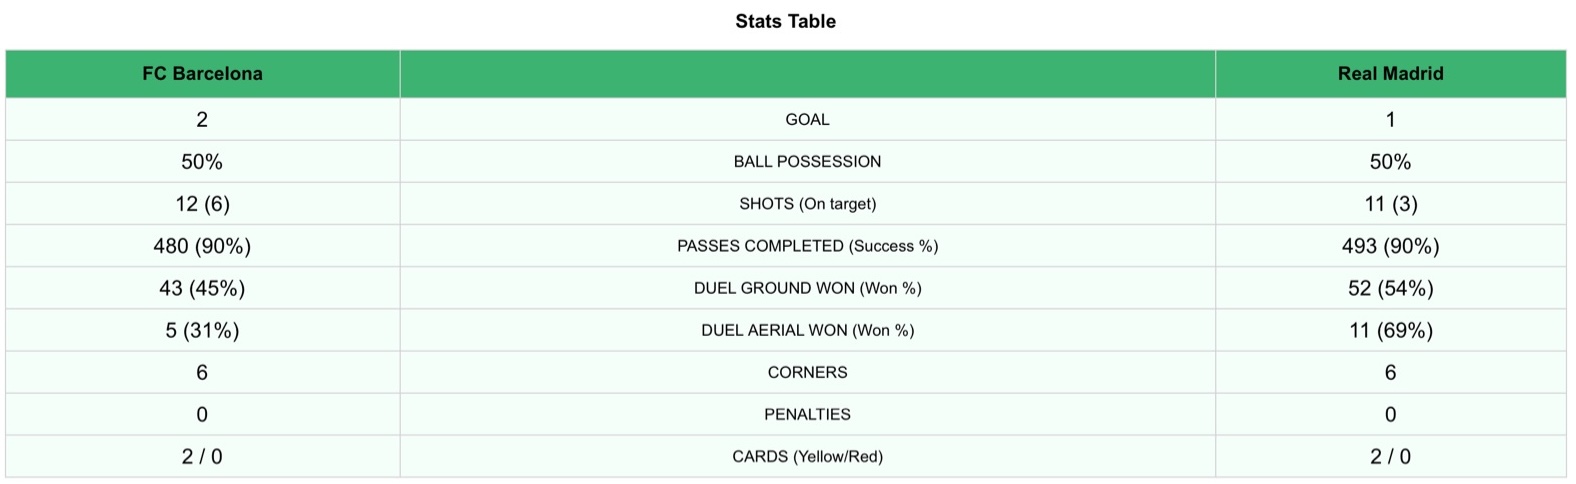This screenshot has height=484, width=1576.
Task: Click the GOAL row label
Action: 807,119
